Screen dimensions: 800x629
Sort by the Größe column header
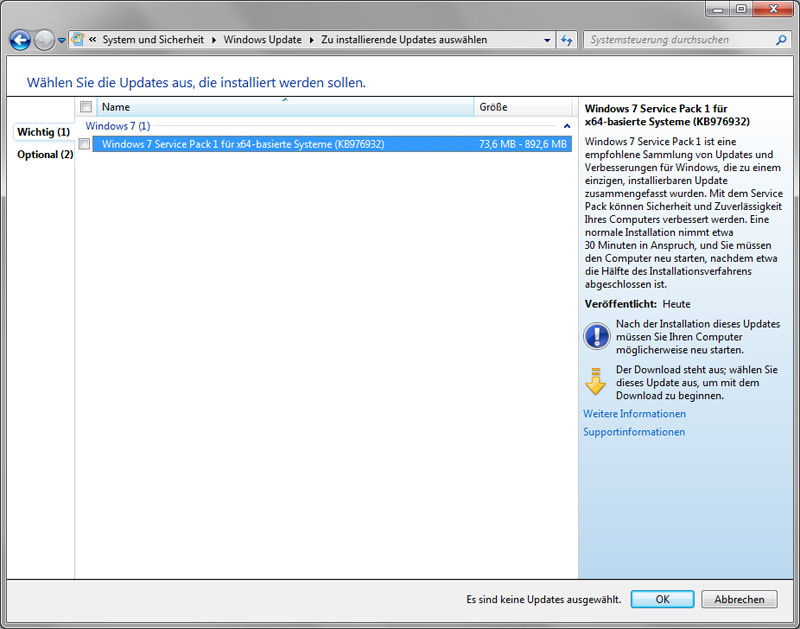[522, 107]
